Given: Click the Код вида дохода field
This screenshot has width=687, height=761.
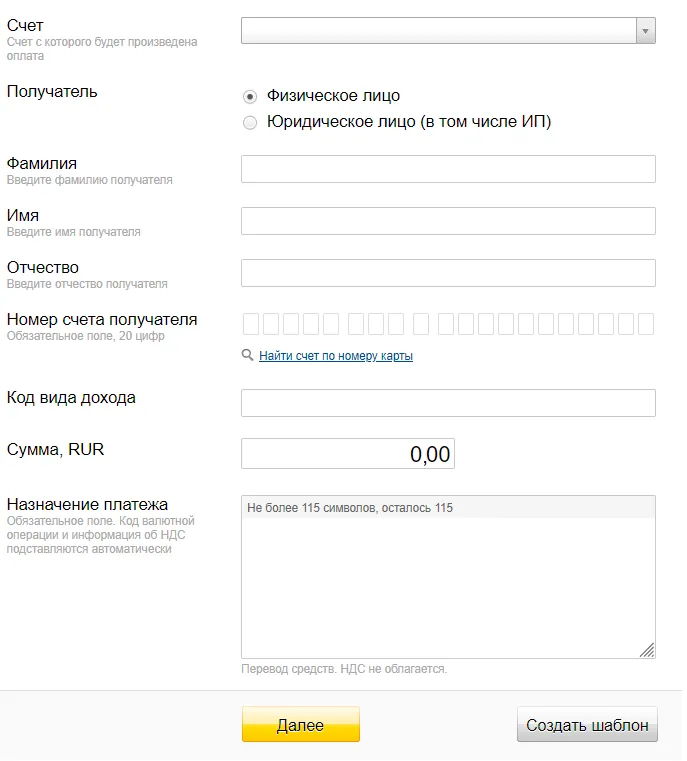Looking at the screenshot, I should [448, 403].
